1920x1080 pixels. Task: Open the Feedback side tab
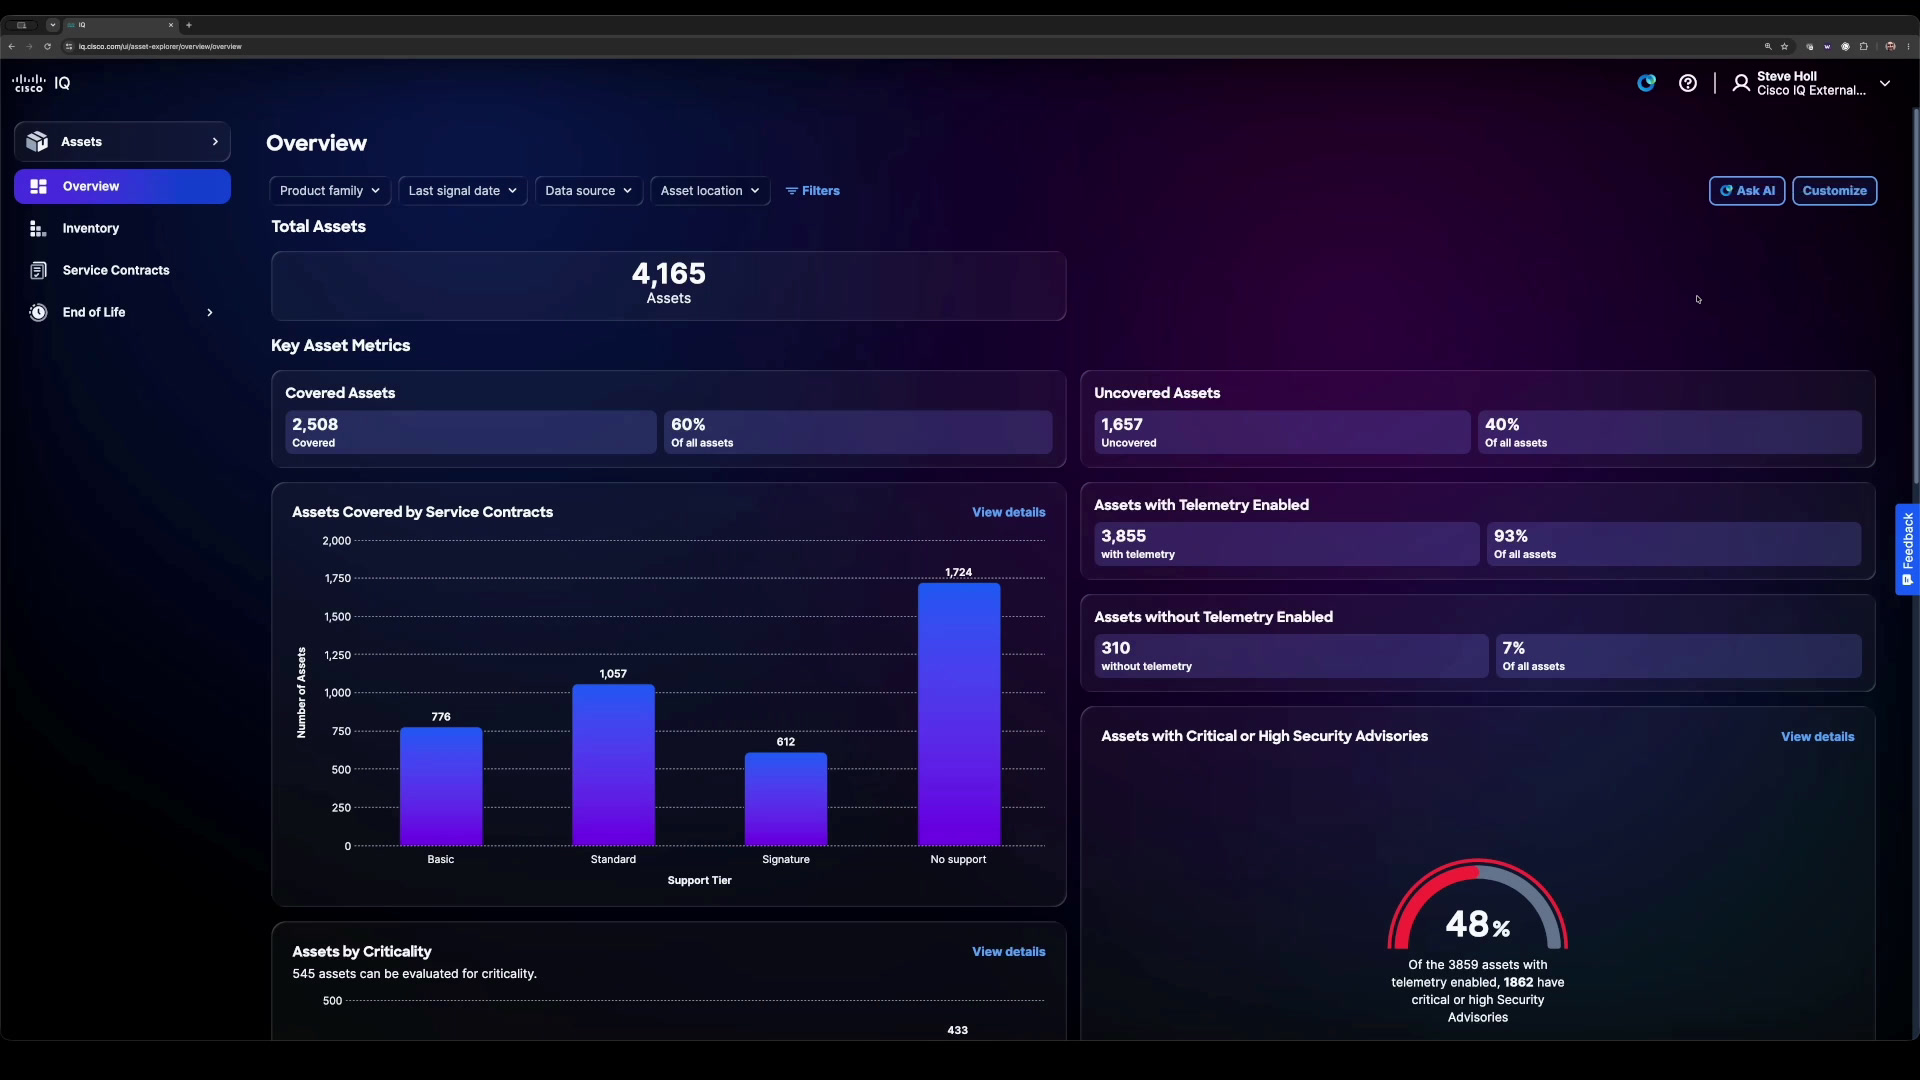[1907, 549]
